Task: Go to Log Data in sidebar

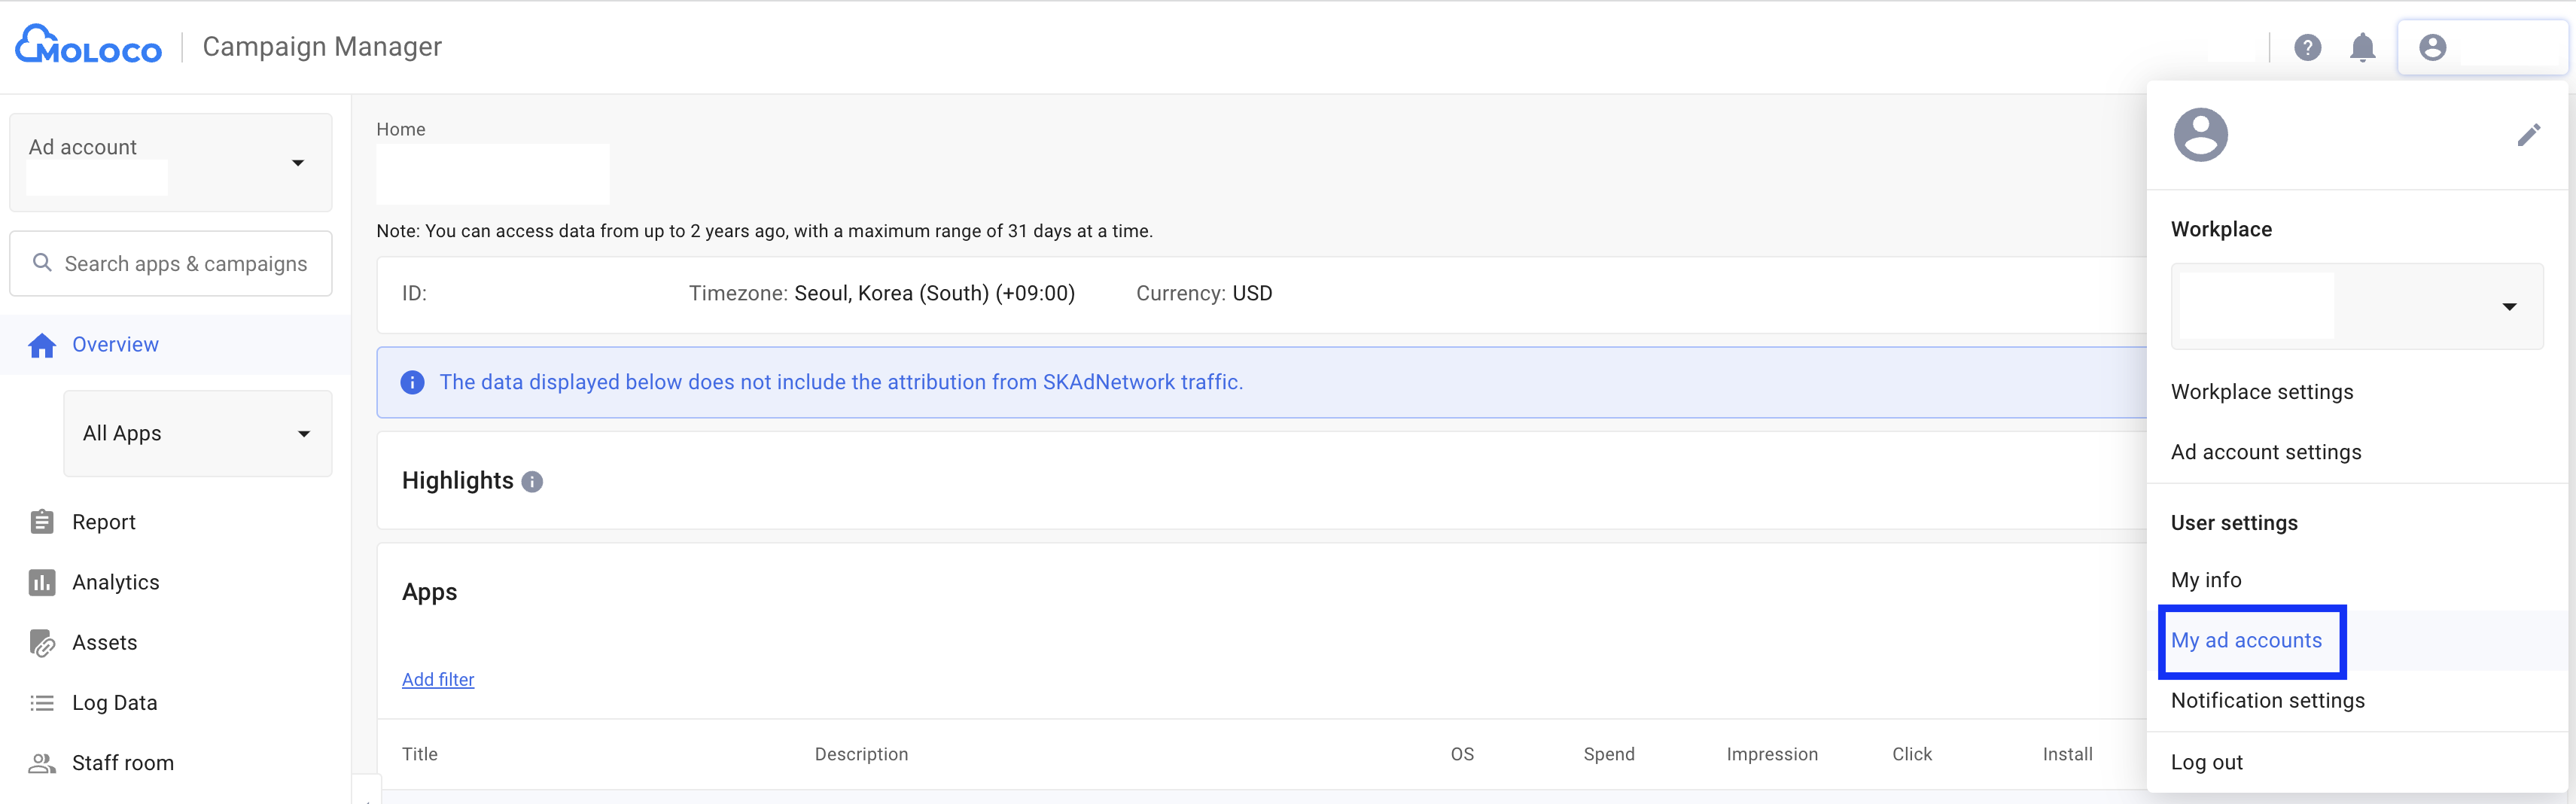Action: pyautogui.click(x=114, y=703)
